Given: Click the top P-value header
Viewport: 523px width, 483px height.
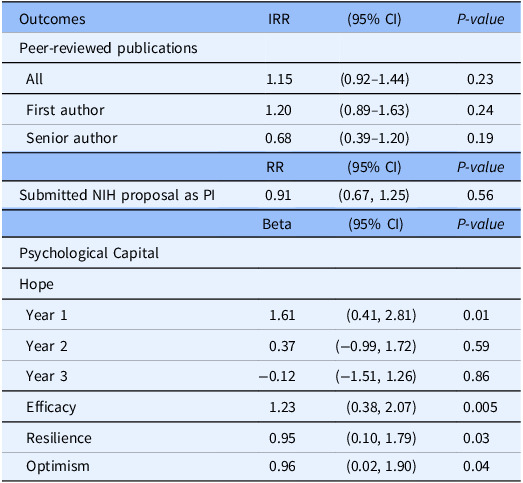Looking at the screenshot, I should pyautogui.click(x=480, y=19).
